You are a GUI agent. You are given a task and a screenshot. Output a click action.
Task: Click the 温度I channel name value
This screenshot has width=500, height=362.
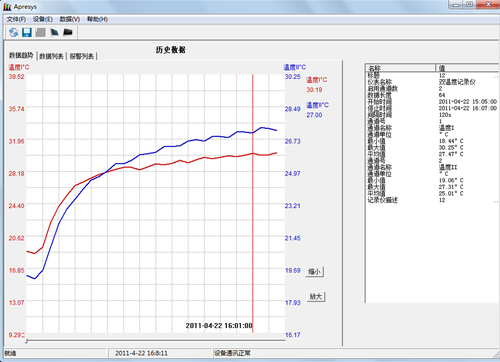tap(446, 128)
